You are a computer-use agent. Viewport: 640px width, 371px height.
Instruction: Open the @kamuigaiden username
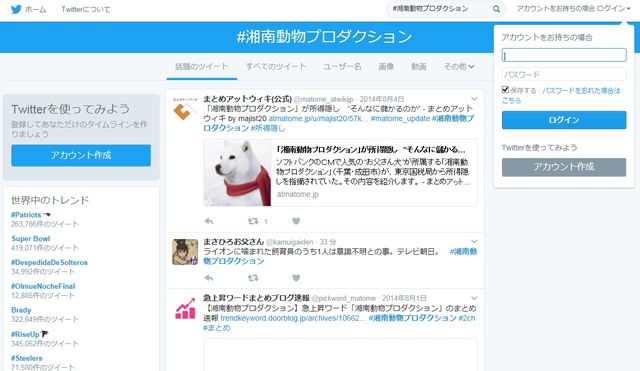coord(289,242)
